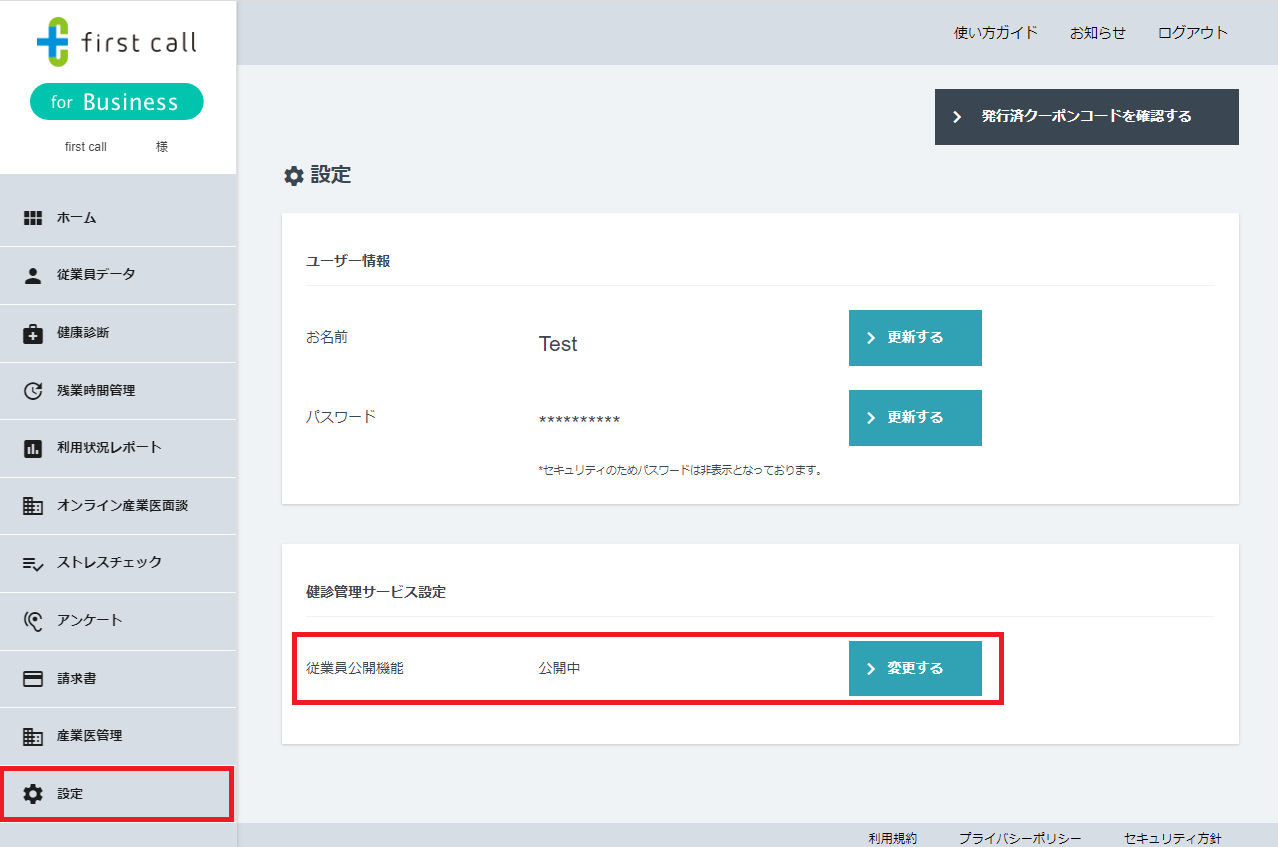The image size is (1278, 847).
Task: Open 発行済クーポンコードを確認する
Action: point(1086,116)
